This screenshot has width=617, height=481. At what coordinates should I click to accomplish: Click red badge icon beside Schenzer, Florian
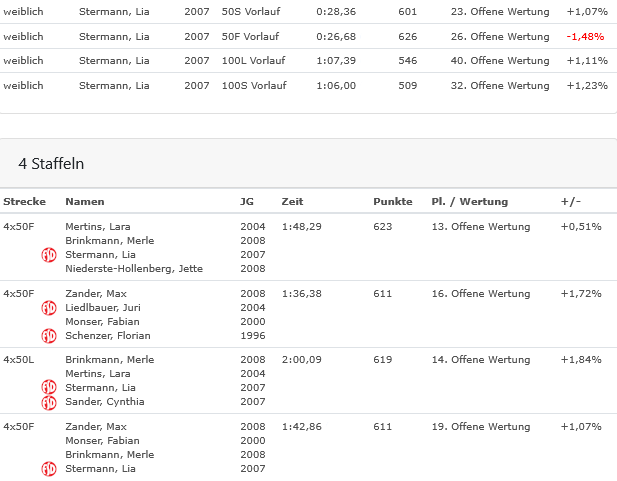pyautogui.click(x=48, y=336)
